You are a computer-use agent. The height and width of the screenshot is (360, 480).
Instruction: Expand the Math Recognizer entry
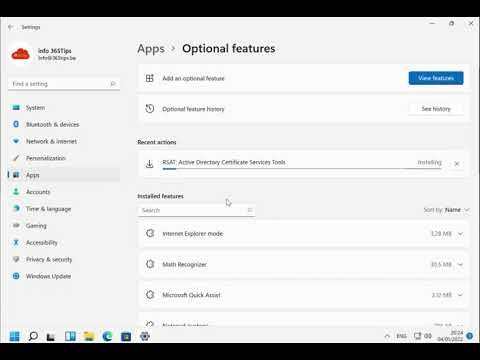pyautogui.click(x=460, y=264)
